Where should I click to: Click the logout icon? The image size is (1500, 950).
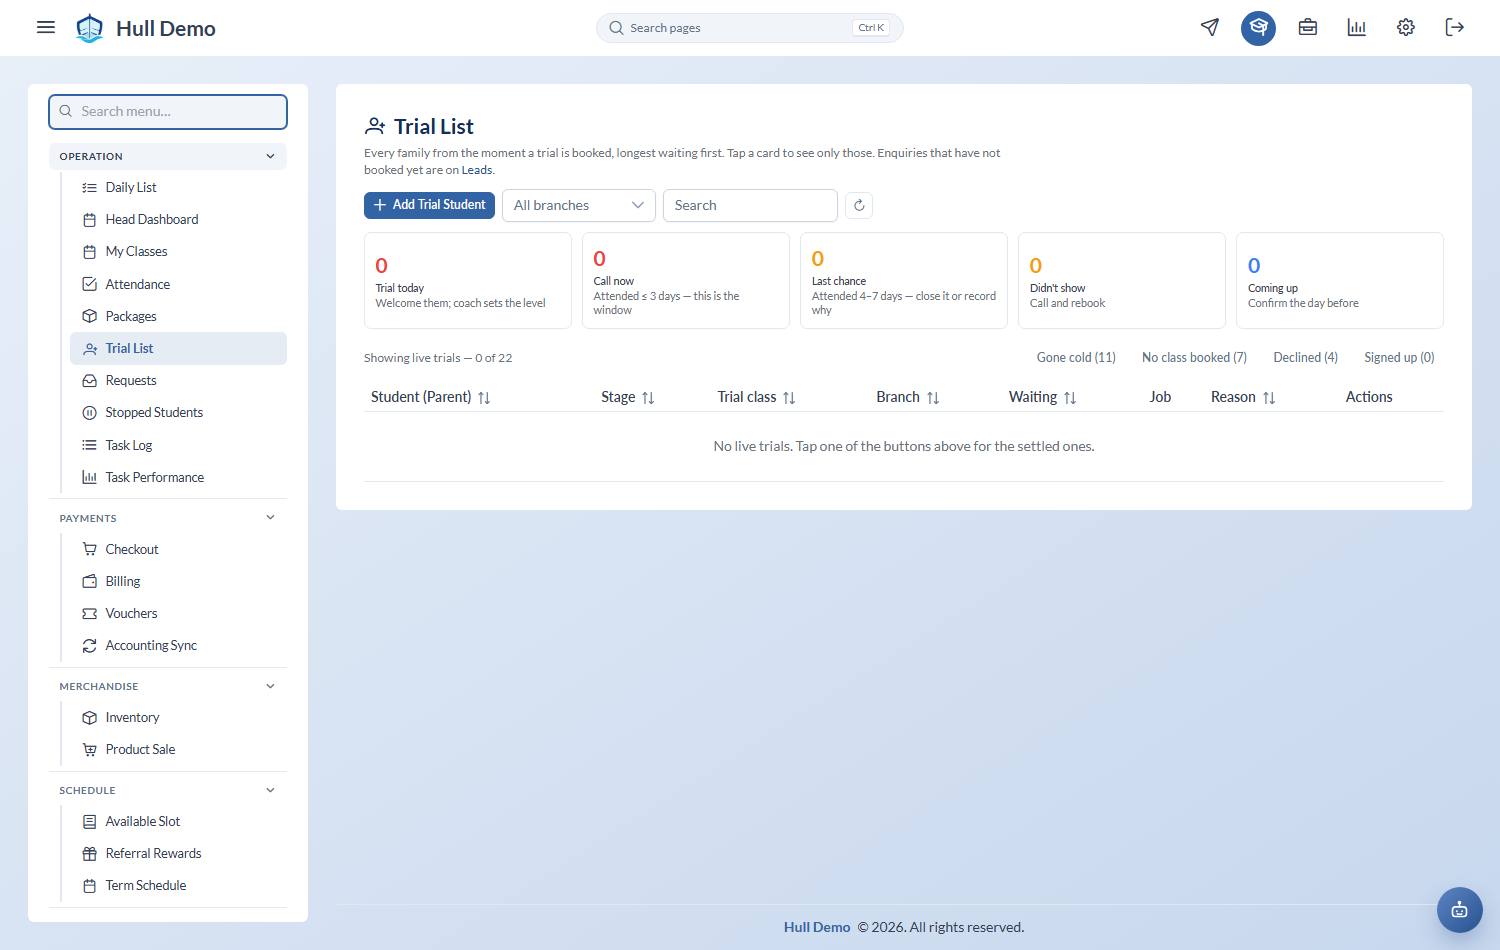pyautogui.click(x=1454, y=27)
